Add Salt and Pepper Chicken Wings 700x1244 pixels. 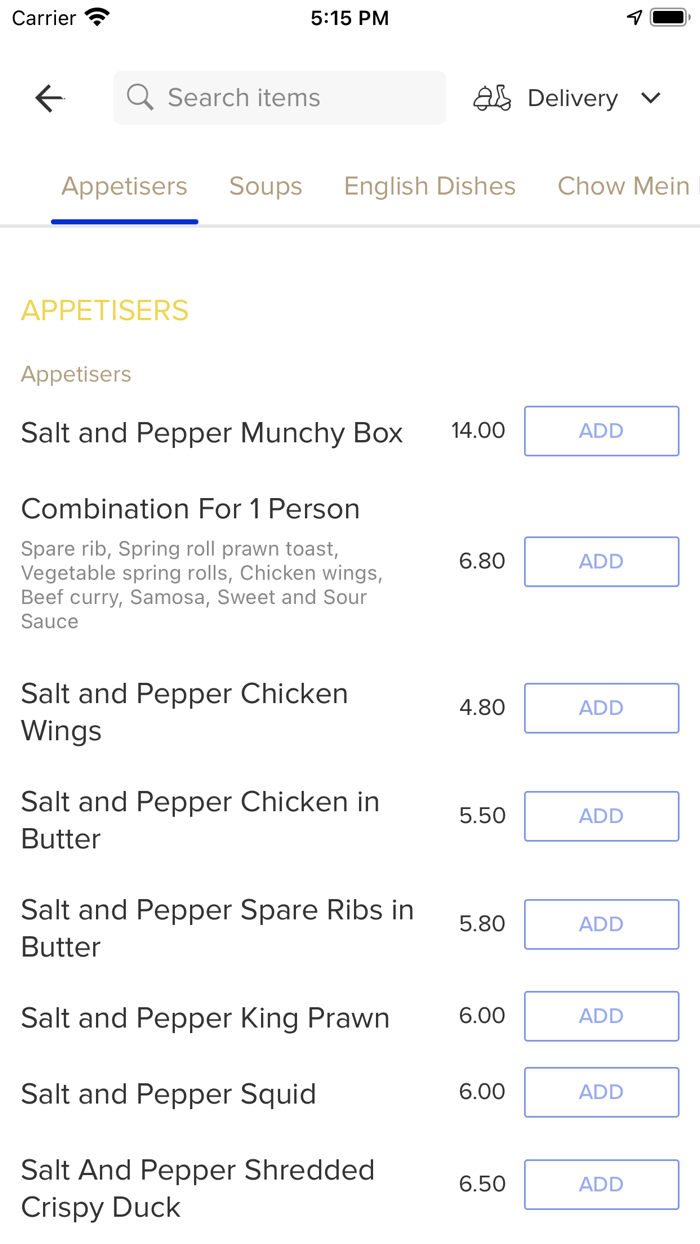point(601,708)
